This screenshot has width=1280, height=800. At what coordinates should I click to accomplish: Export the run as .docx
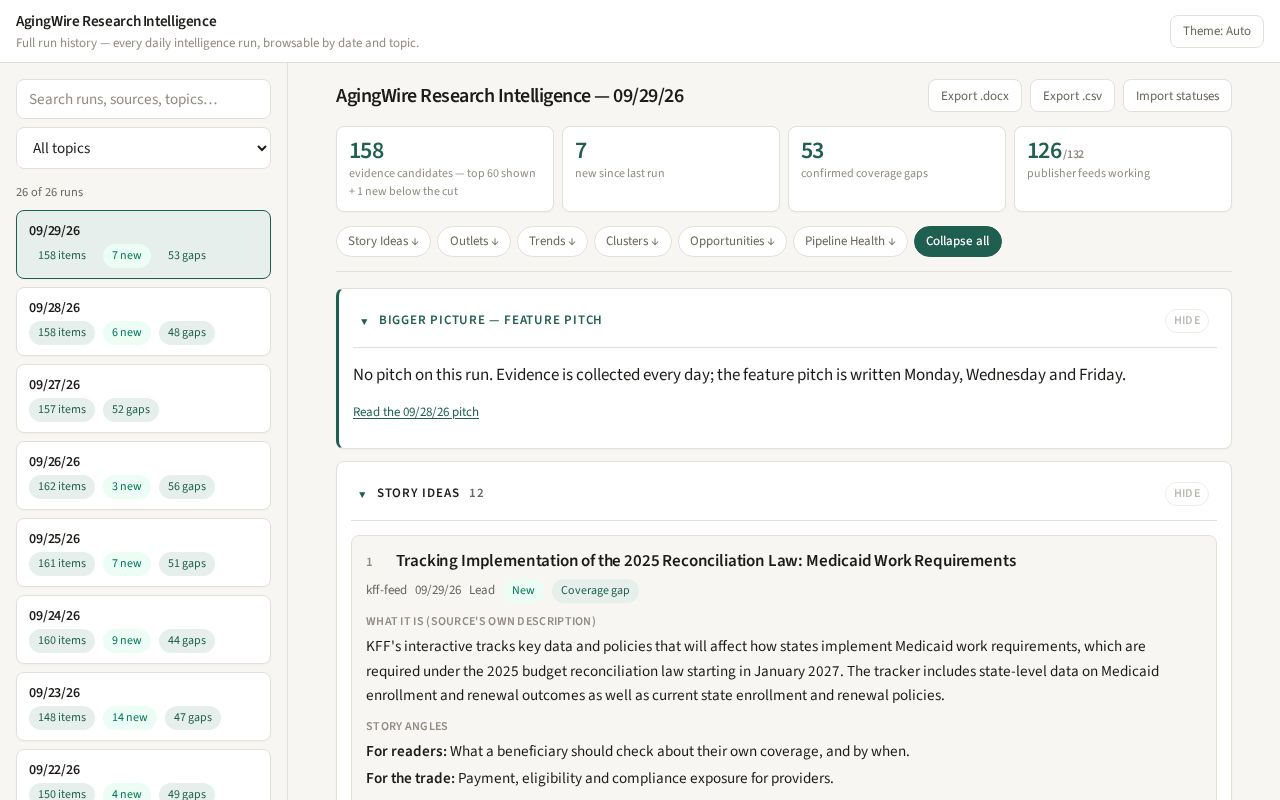tap(975, 96)
